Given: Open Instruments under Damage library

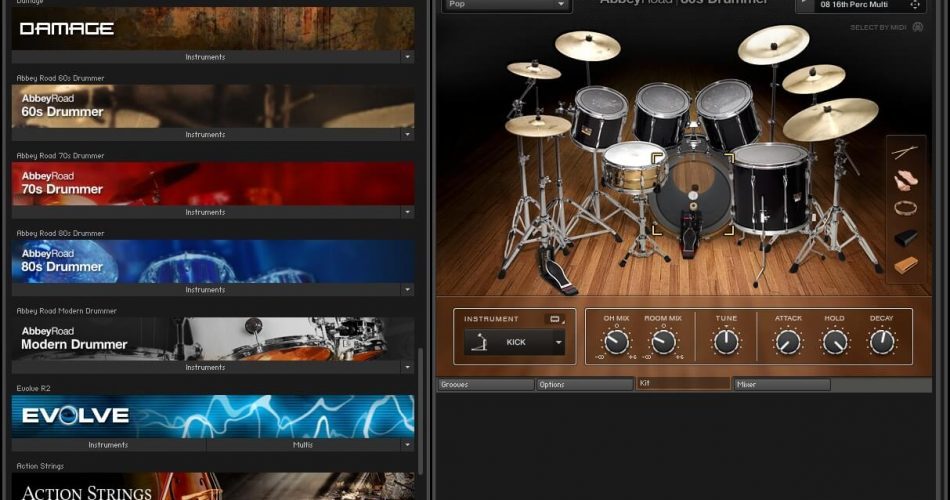Looking at the screenshot, I should [206, 57].
